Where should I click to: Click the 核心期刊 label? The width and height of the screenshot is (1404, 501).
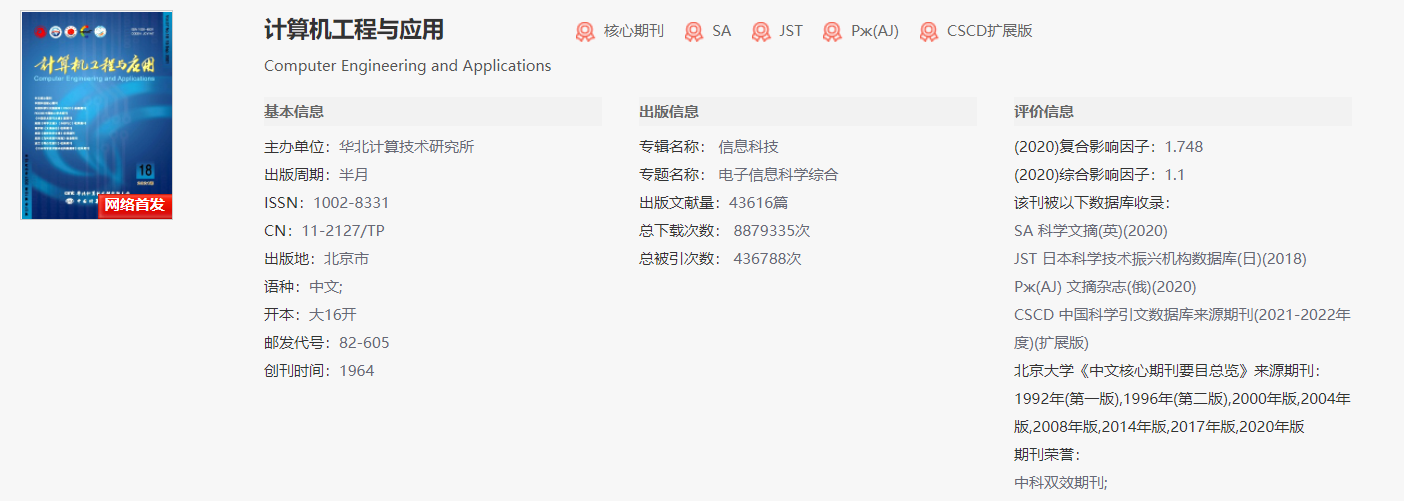pos(634,31)
